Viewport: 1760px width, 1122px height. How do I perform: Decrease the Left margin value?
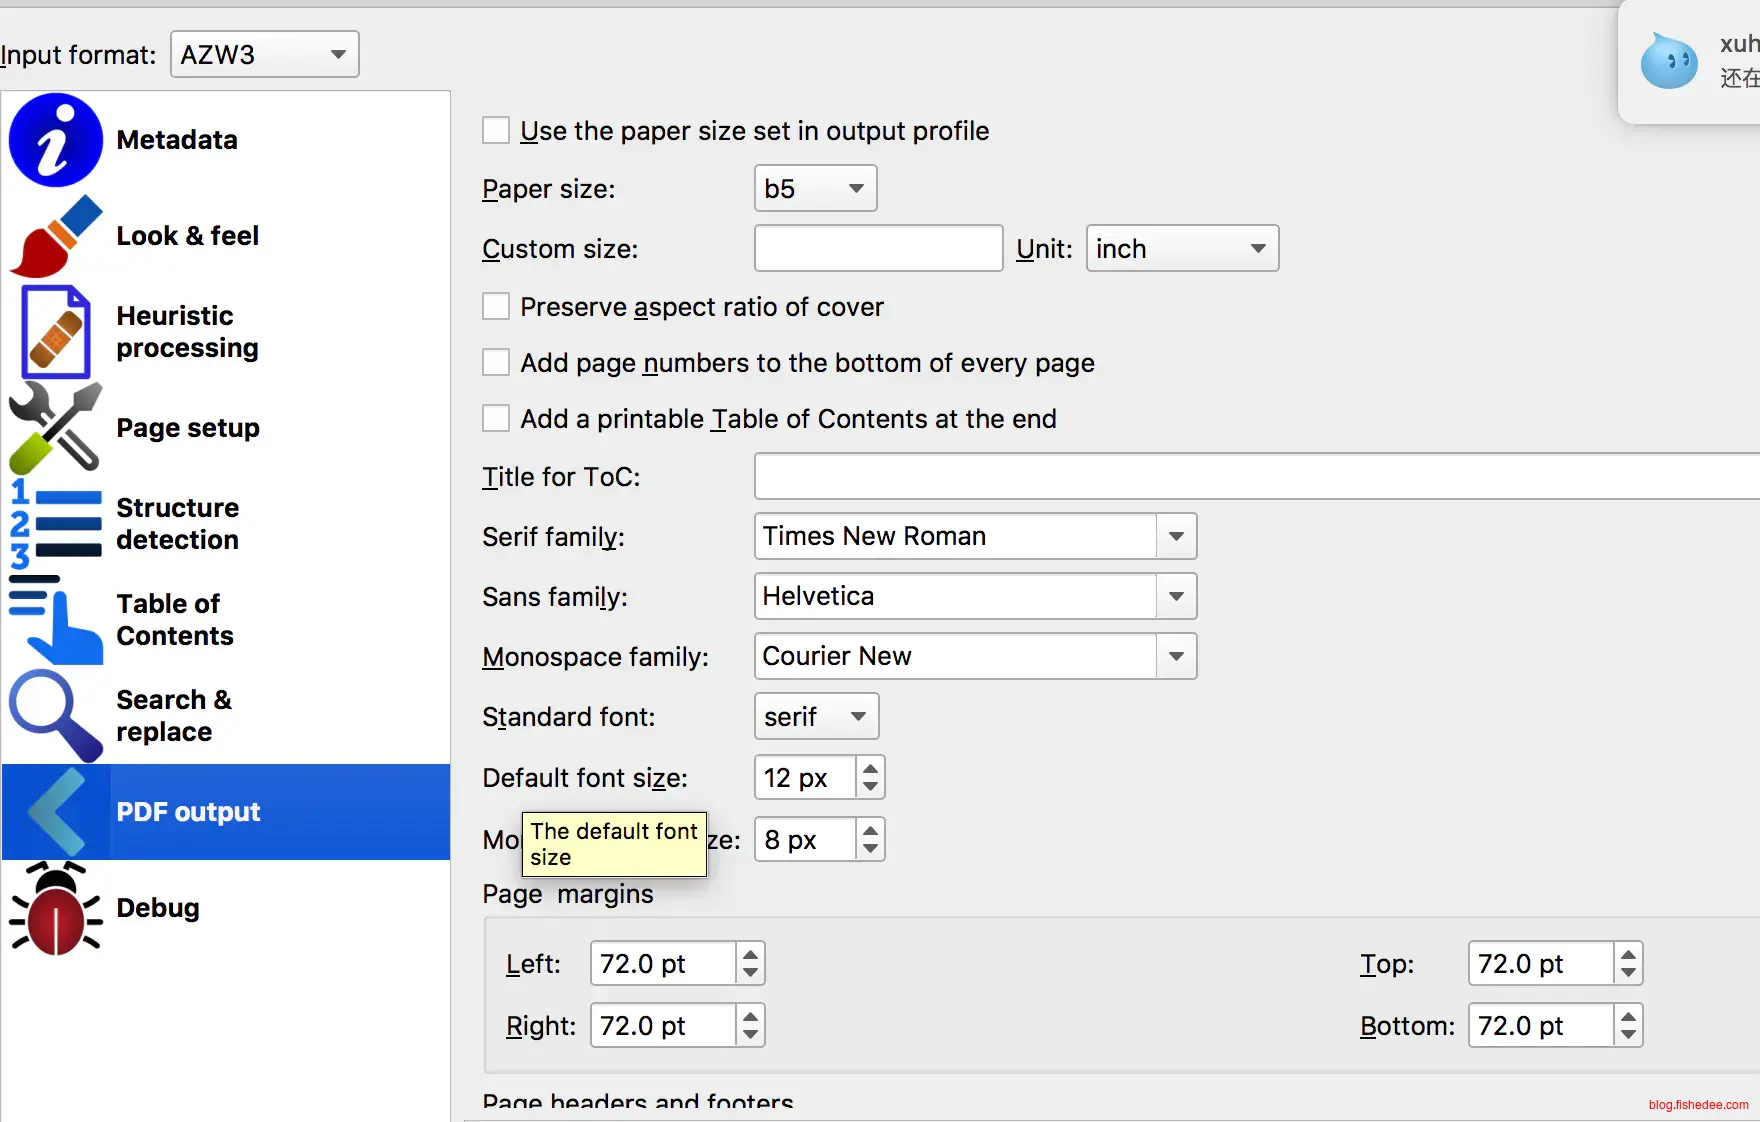750,974
